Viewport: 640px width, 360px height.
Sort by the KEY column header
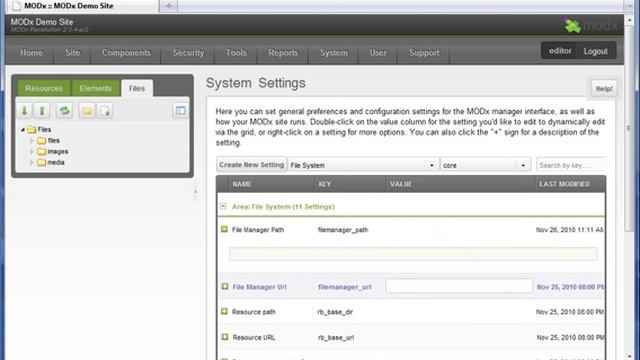[350, 184]
